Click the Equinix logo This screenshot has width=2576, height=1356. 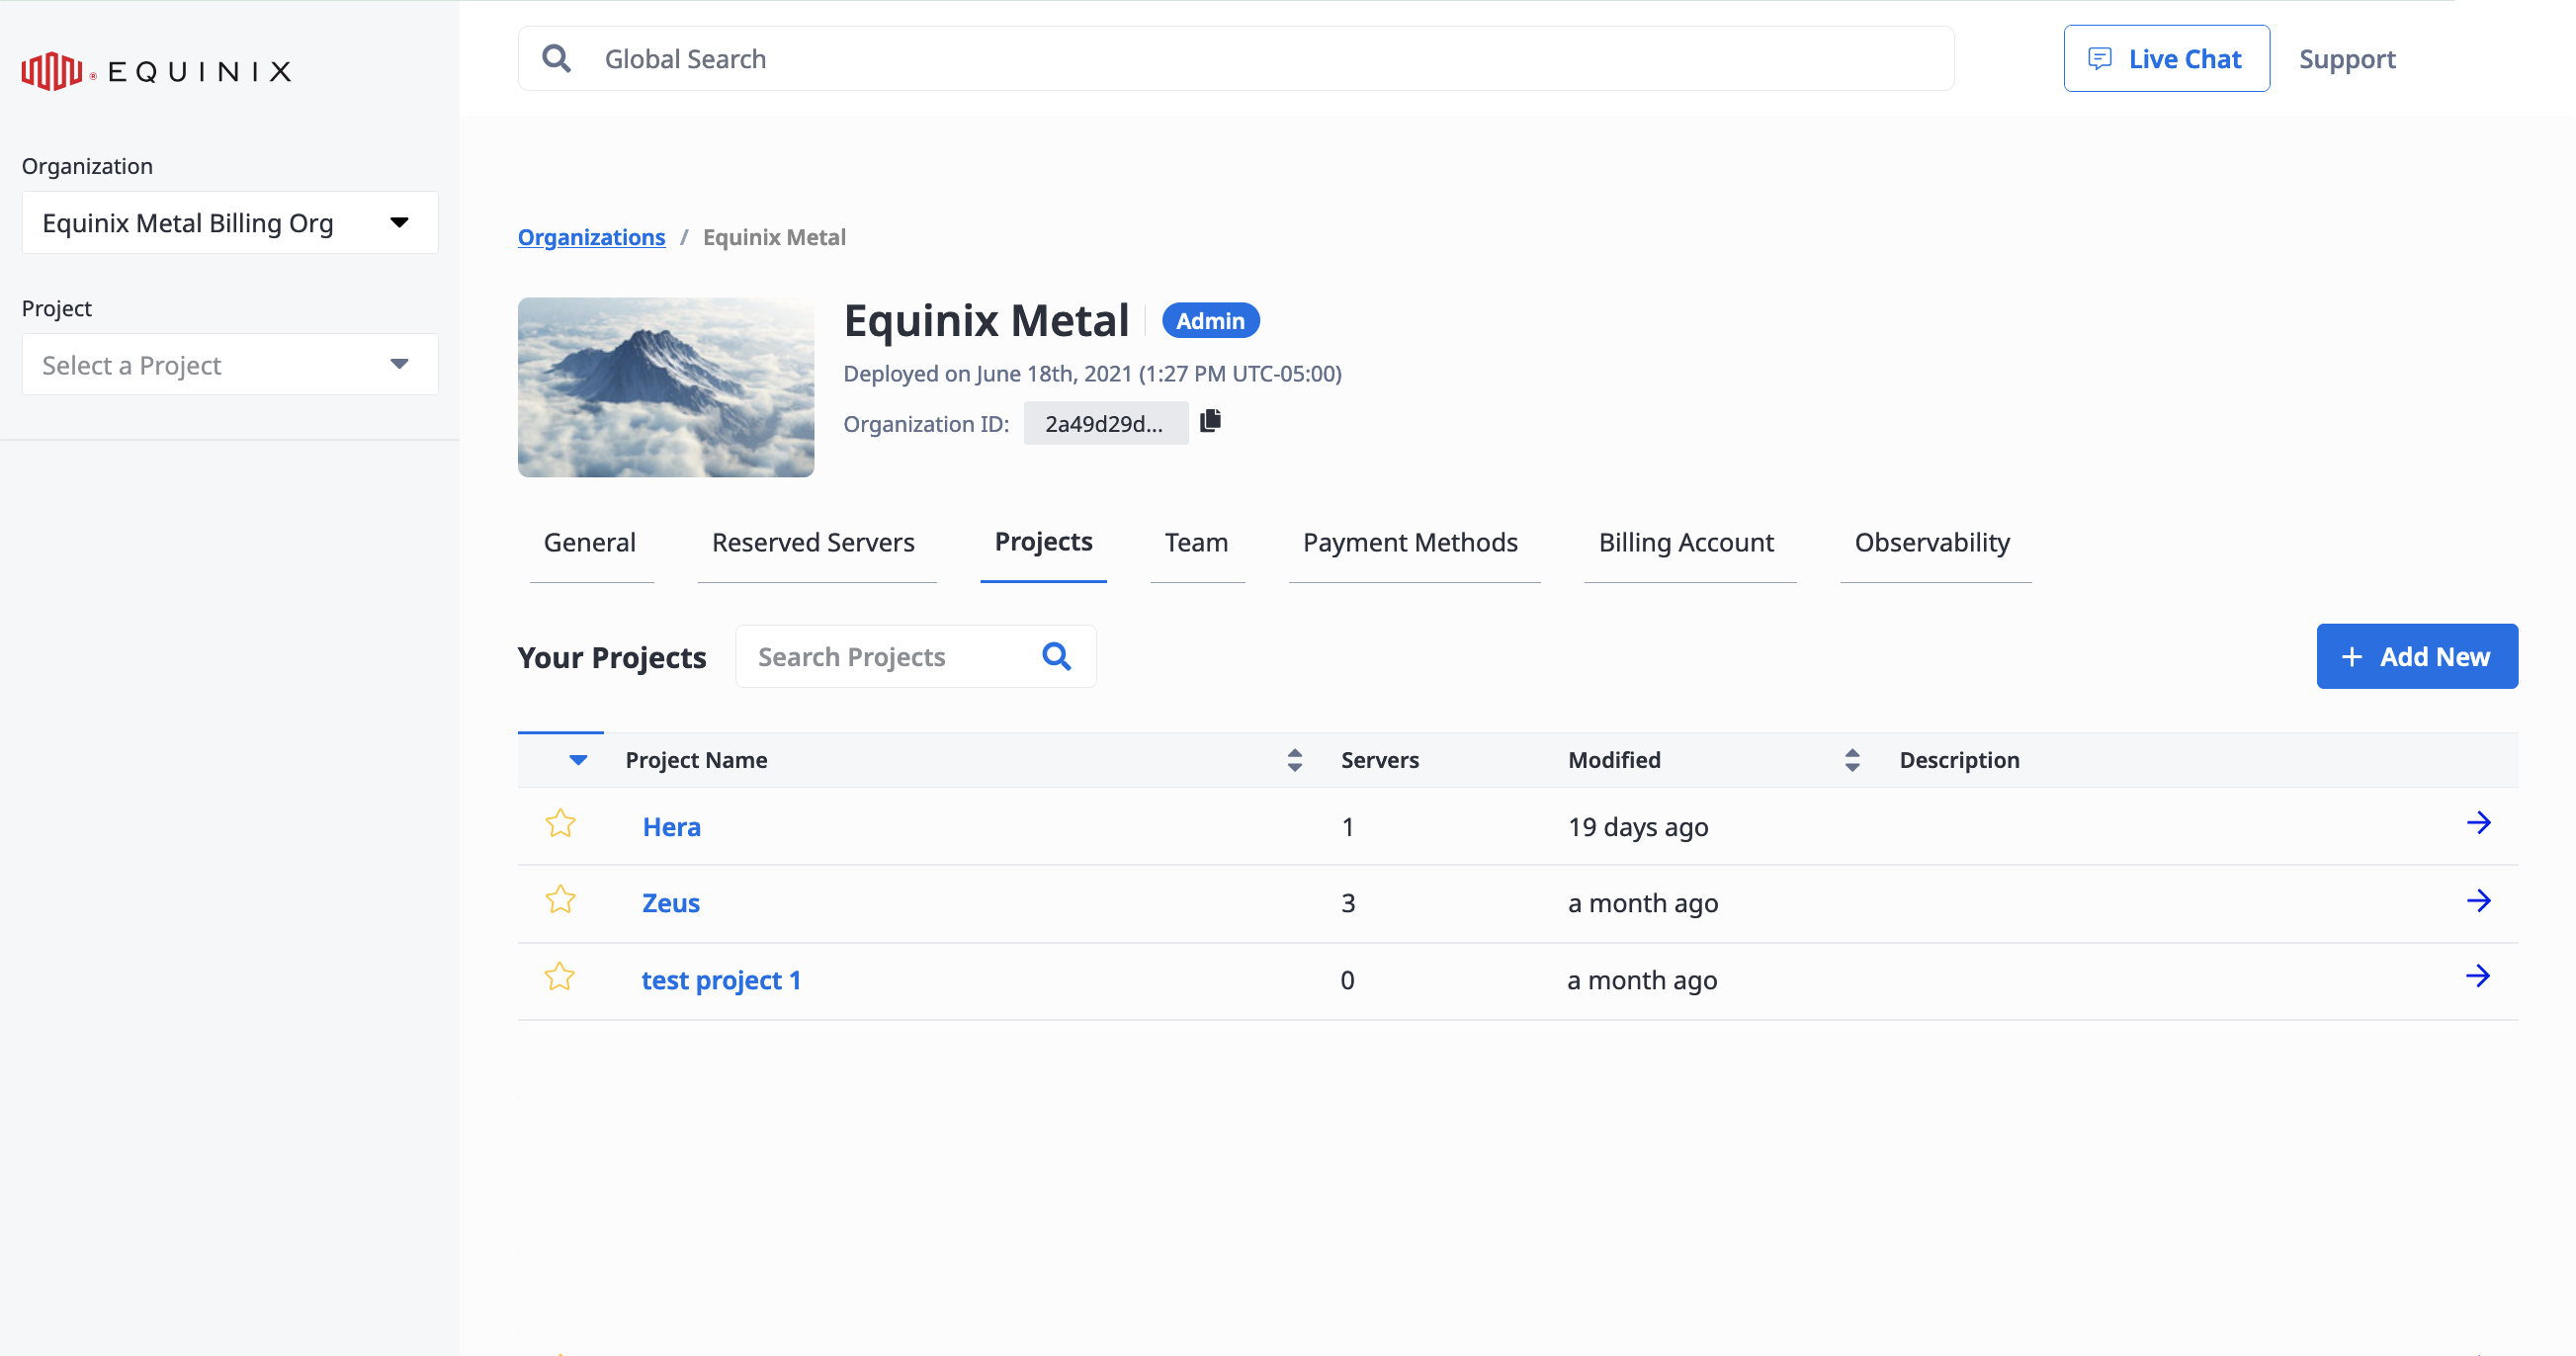157,71
